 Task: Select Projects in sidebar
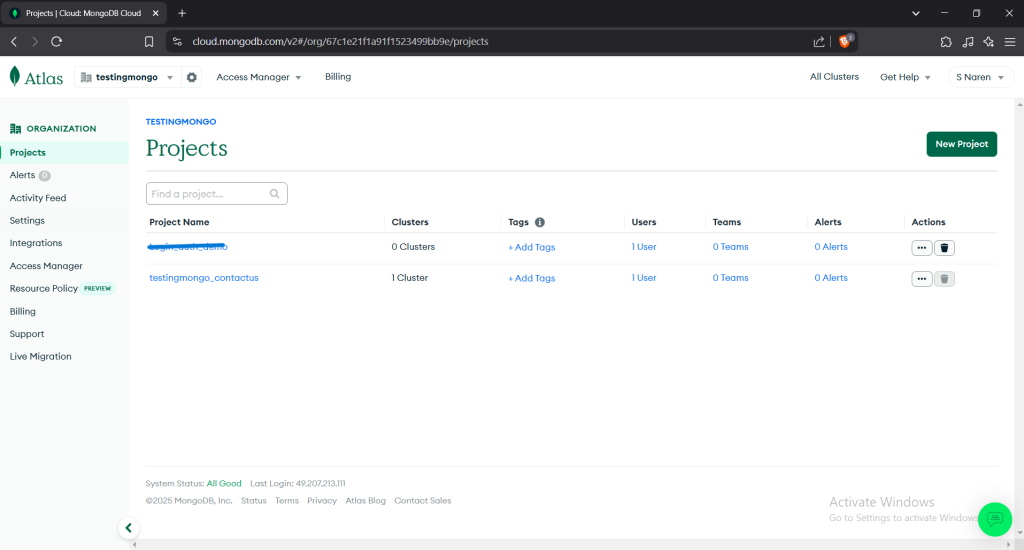point(64,152)
